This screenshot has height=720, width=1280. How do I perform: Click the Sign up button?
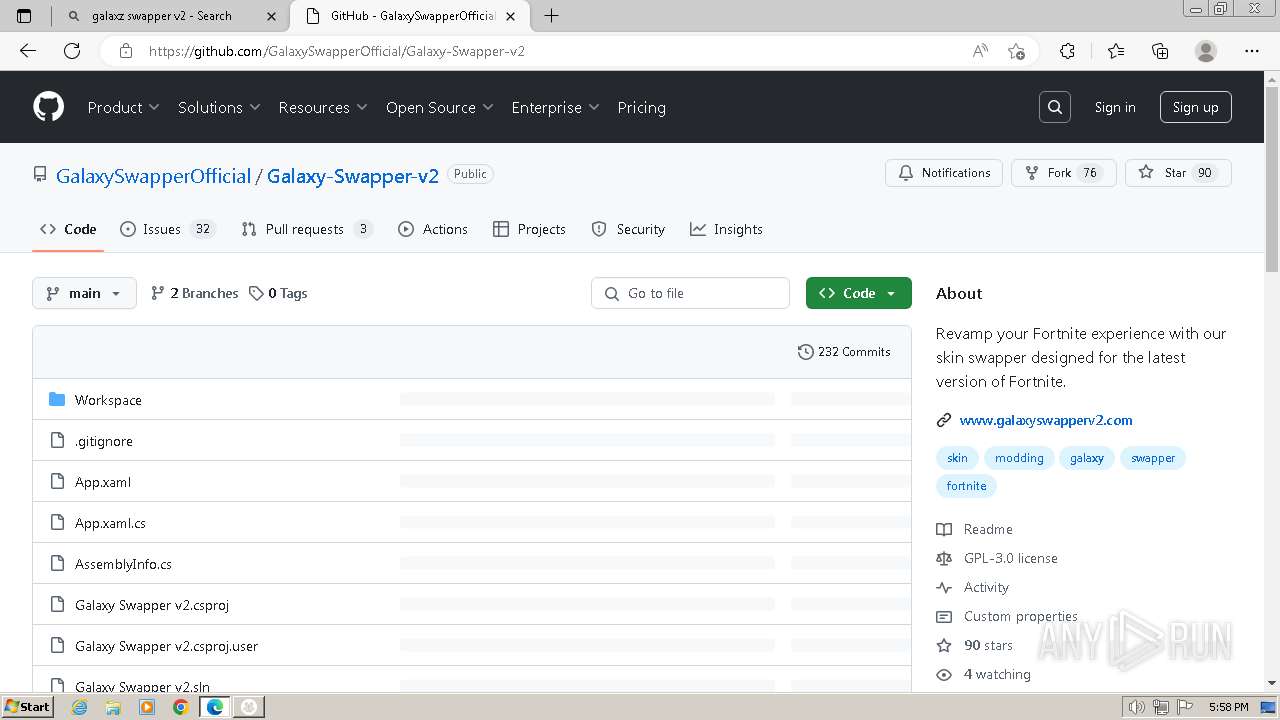click(x=1195, y=107)
